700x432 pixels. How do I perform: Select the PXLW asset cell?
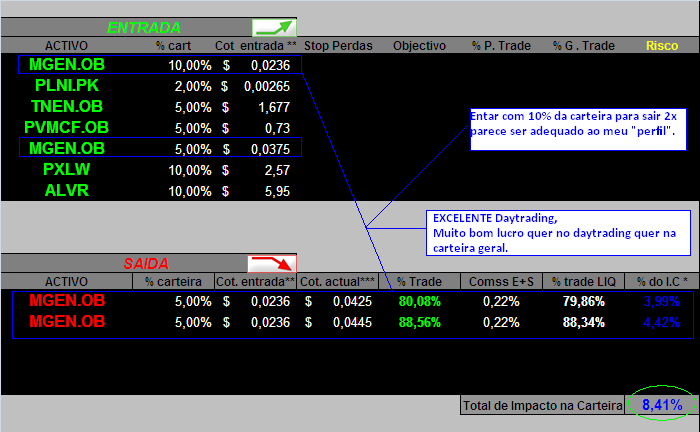point(67,170)
